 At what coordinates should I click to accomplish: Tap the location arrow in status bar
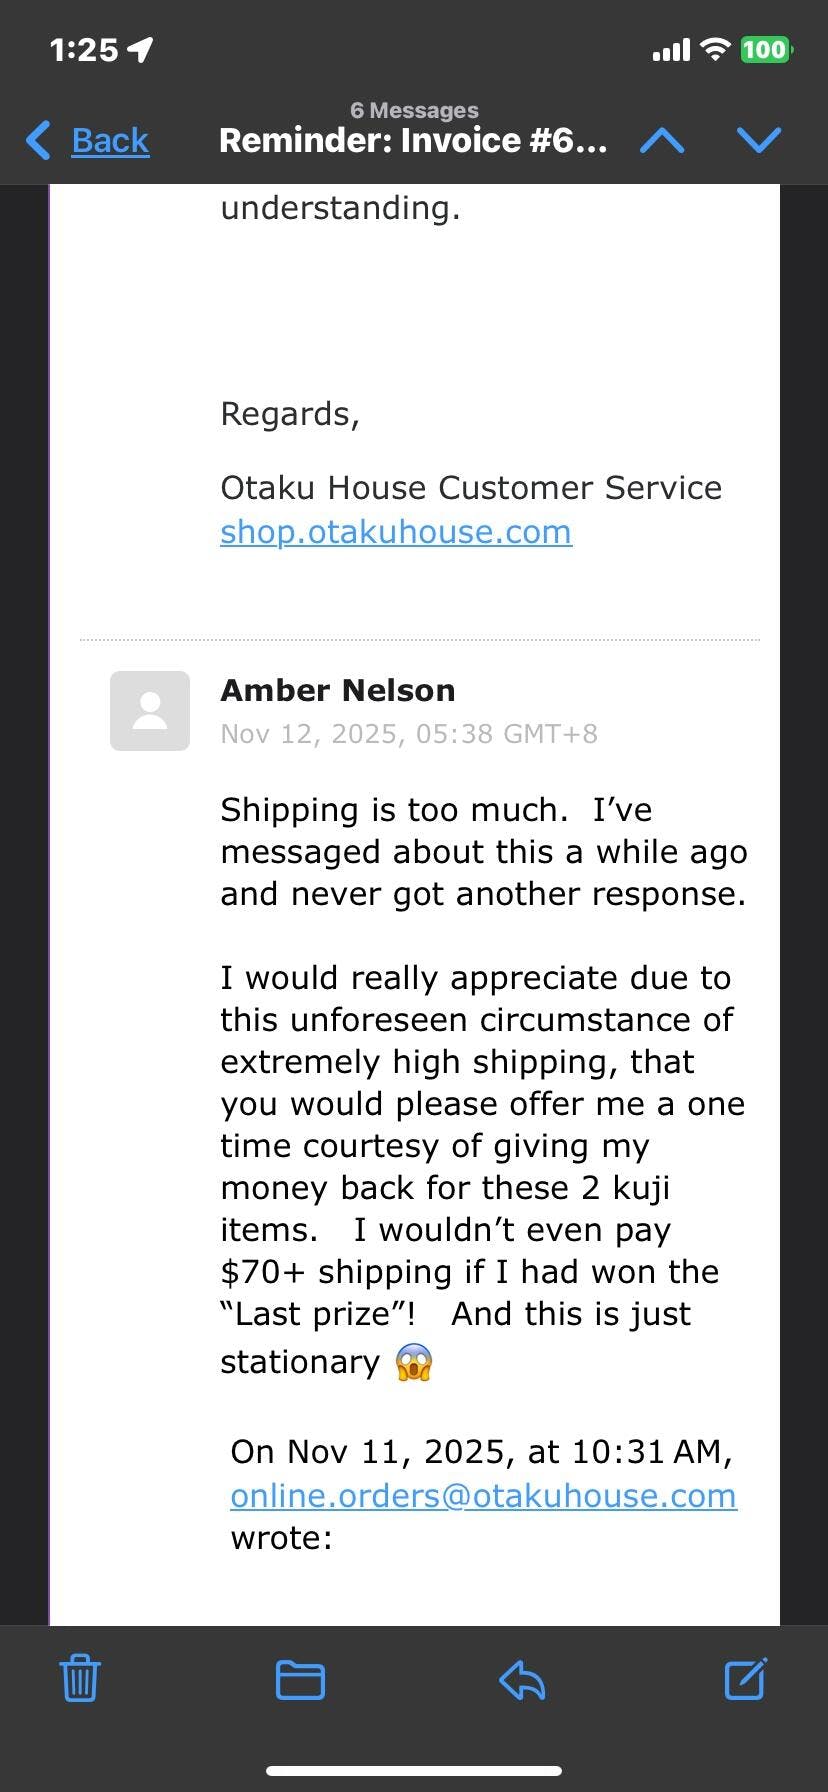click(141, 49)
